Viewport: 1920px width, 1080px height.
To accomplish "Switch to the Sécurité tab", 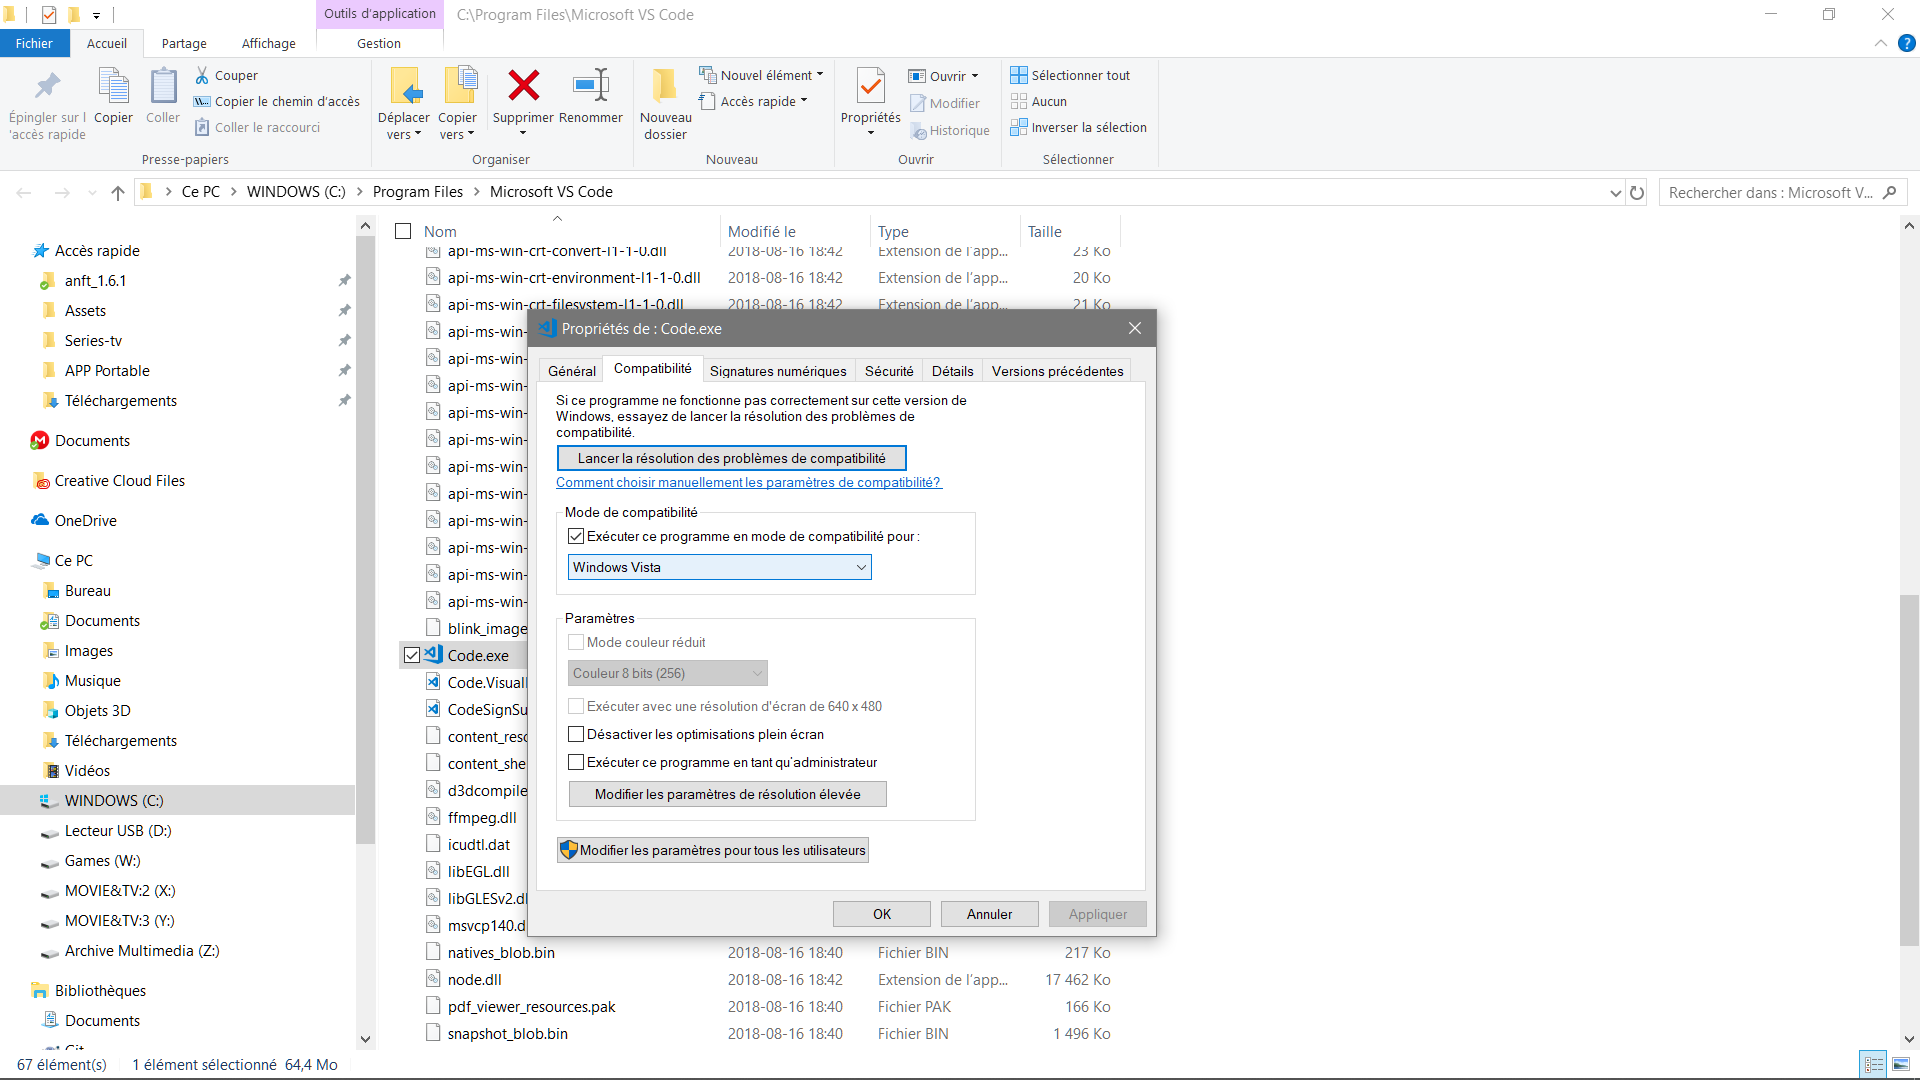I will [888, 371].
